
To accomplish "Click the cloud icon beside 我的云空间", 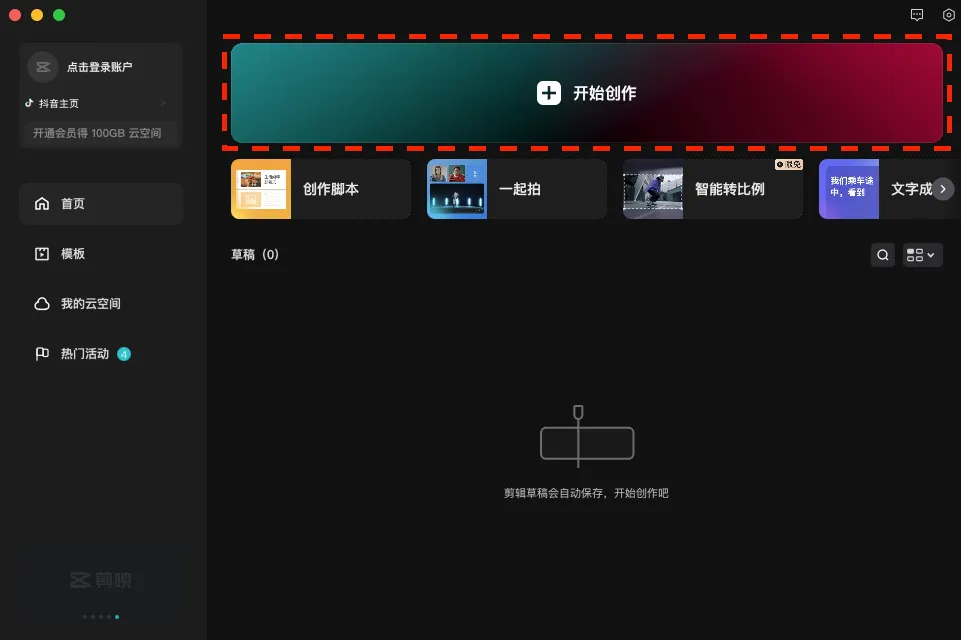I will point(42,303).
